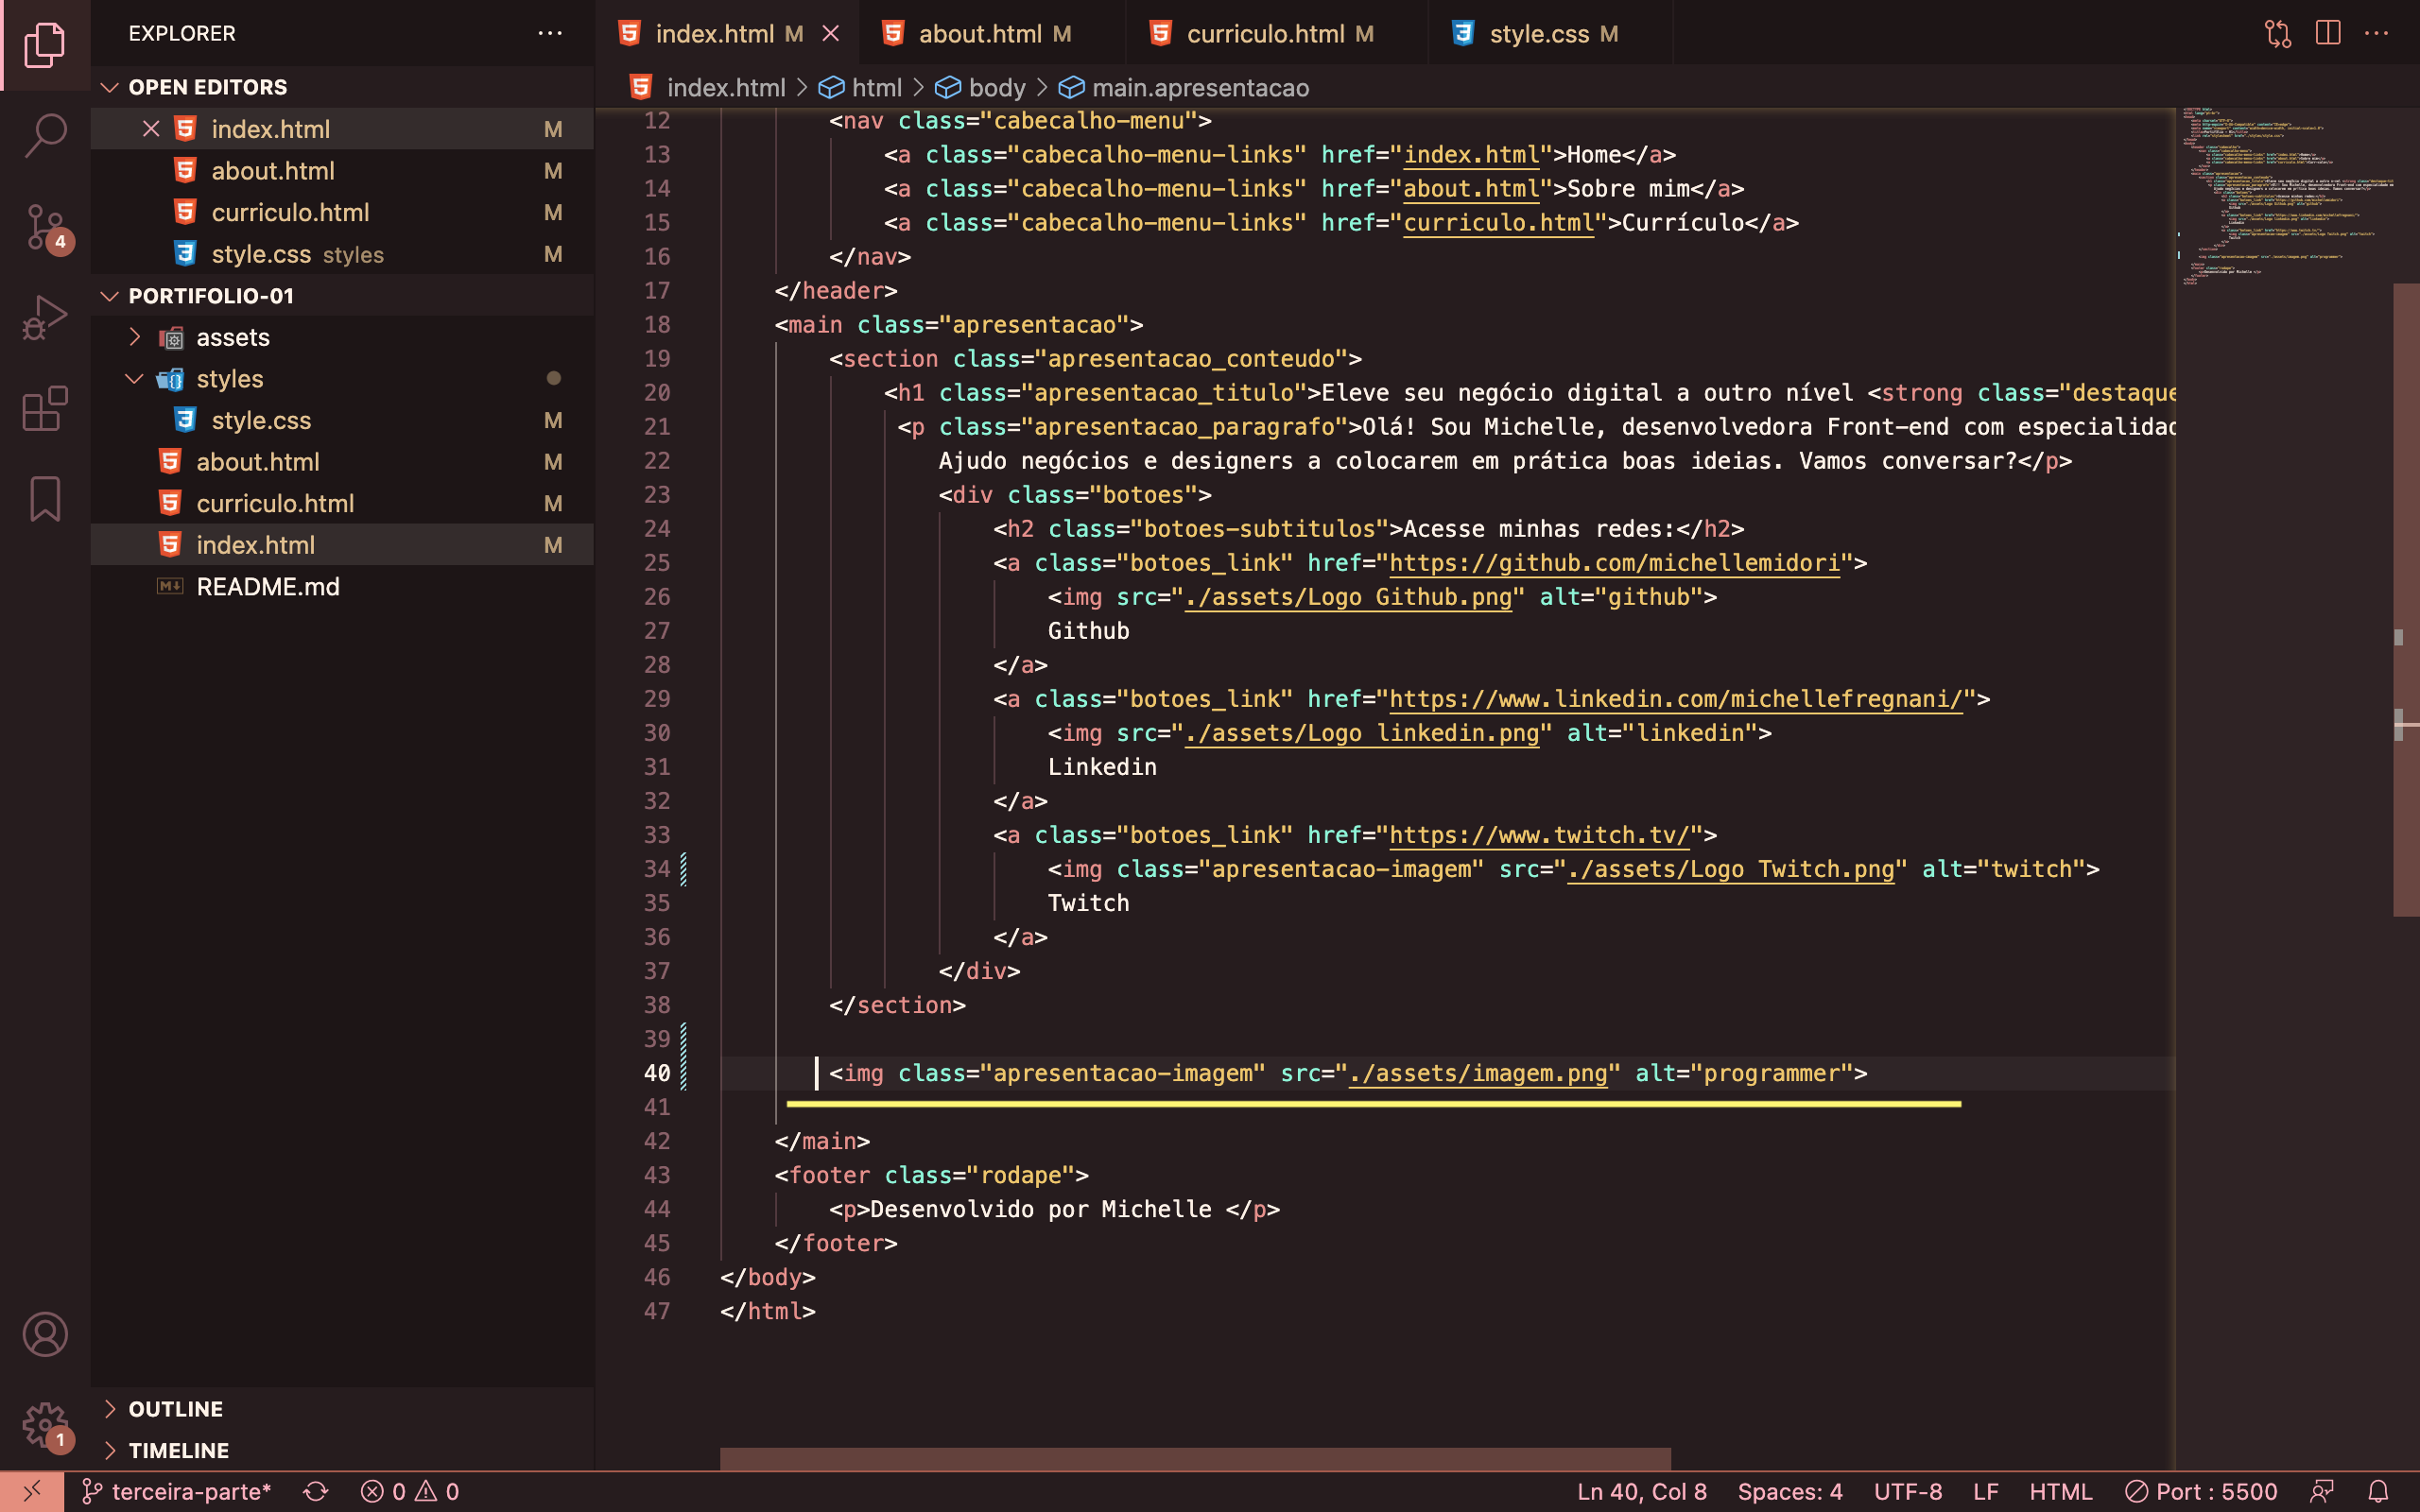Click the html breadcrumb item

click(x=860, y=88)
